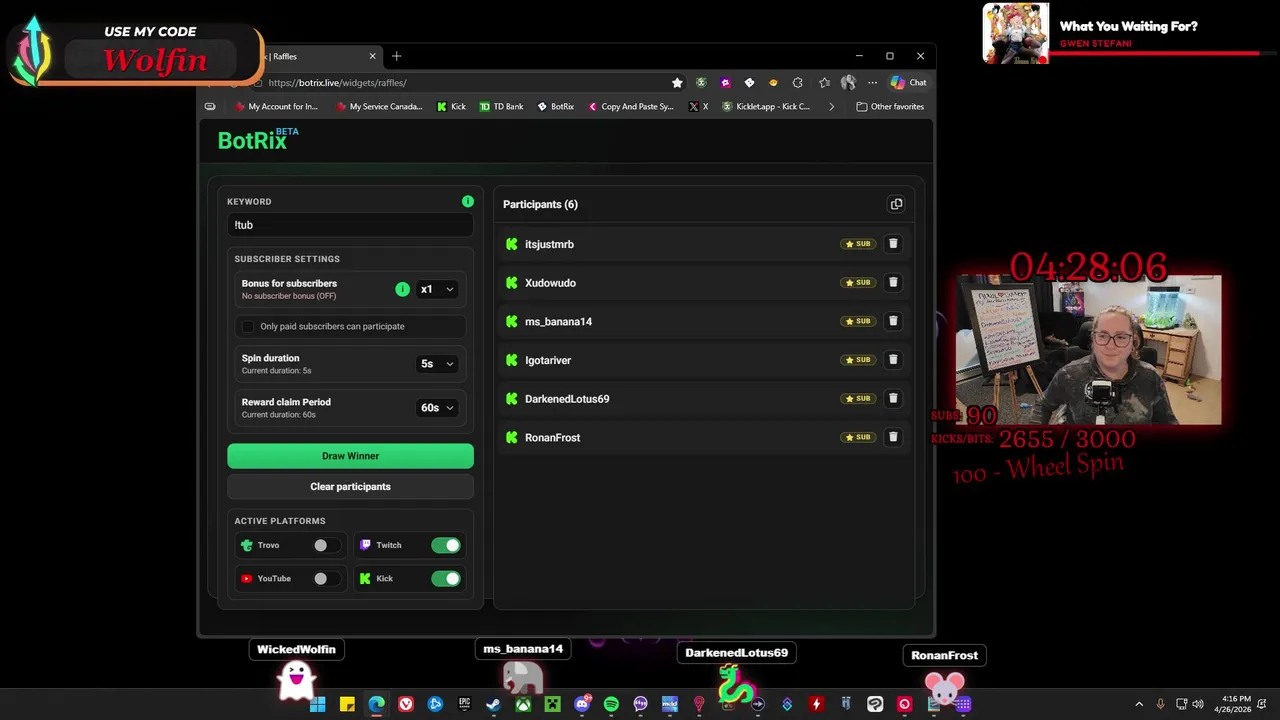Open a new browser tab

[396, 56]
